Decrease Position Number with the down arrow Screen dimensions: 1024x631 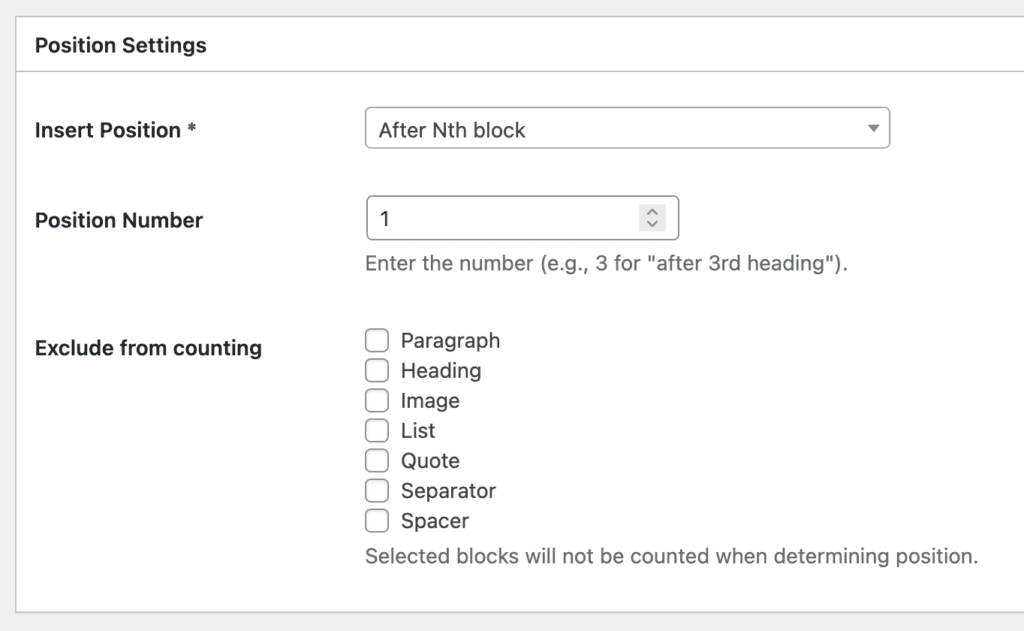652,224
